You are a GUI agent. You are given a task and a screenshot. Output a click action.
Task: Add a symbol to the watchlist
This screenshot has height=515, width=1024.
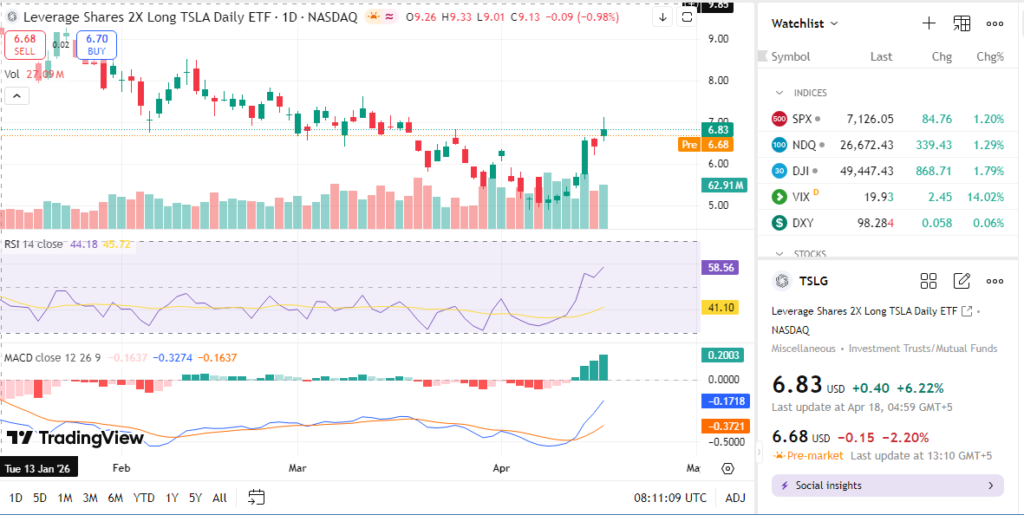[x=928, y=23]
